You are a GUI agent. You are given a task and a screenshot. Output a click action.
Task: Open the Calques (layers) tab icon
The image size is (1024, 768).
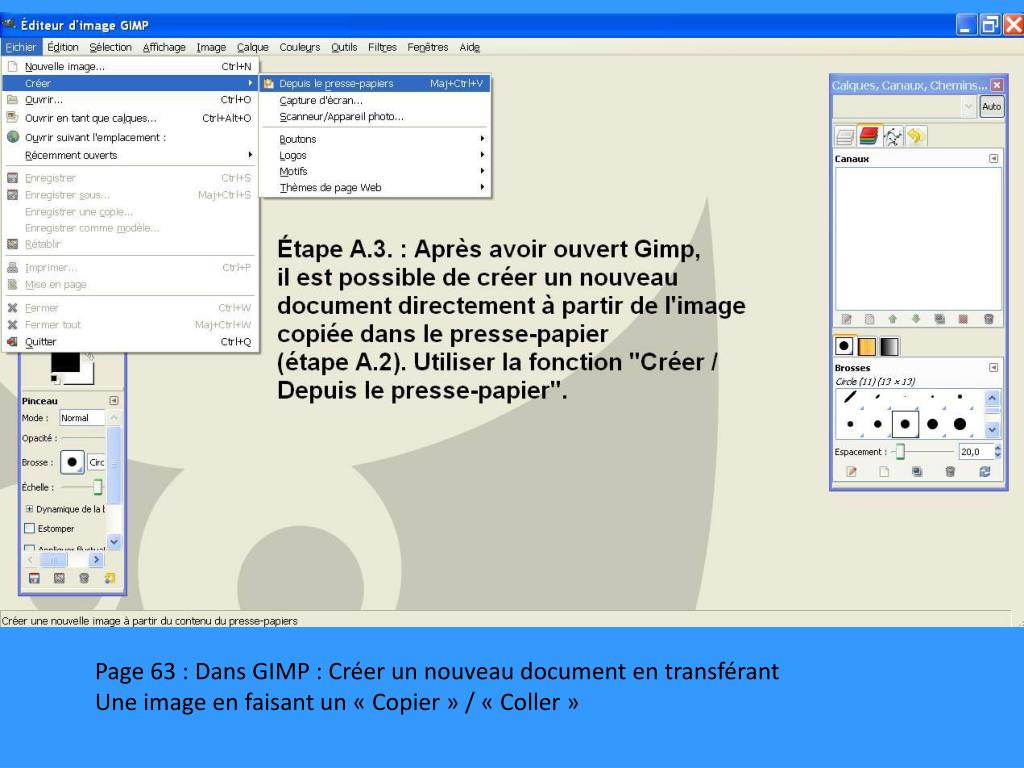coord(845,136)
